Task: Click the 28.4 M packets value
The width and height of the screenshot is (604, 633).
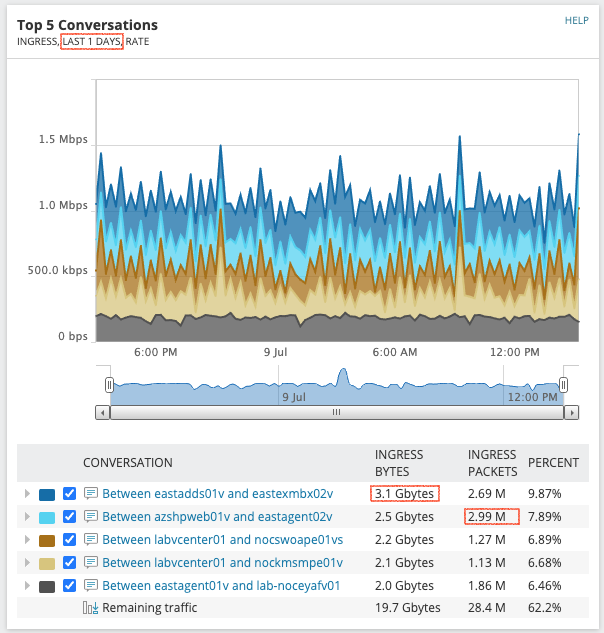Action: (x=487, y=608)
